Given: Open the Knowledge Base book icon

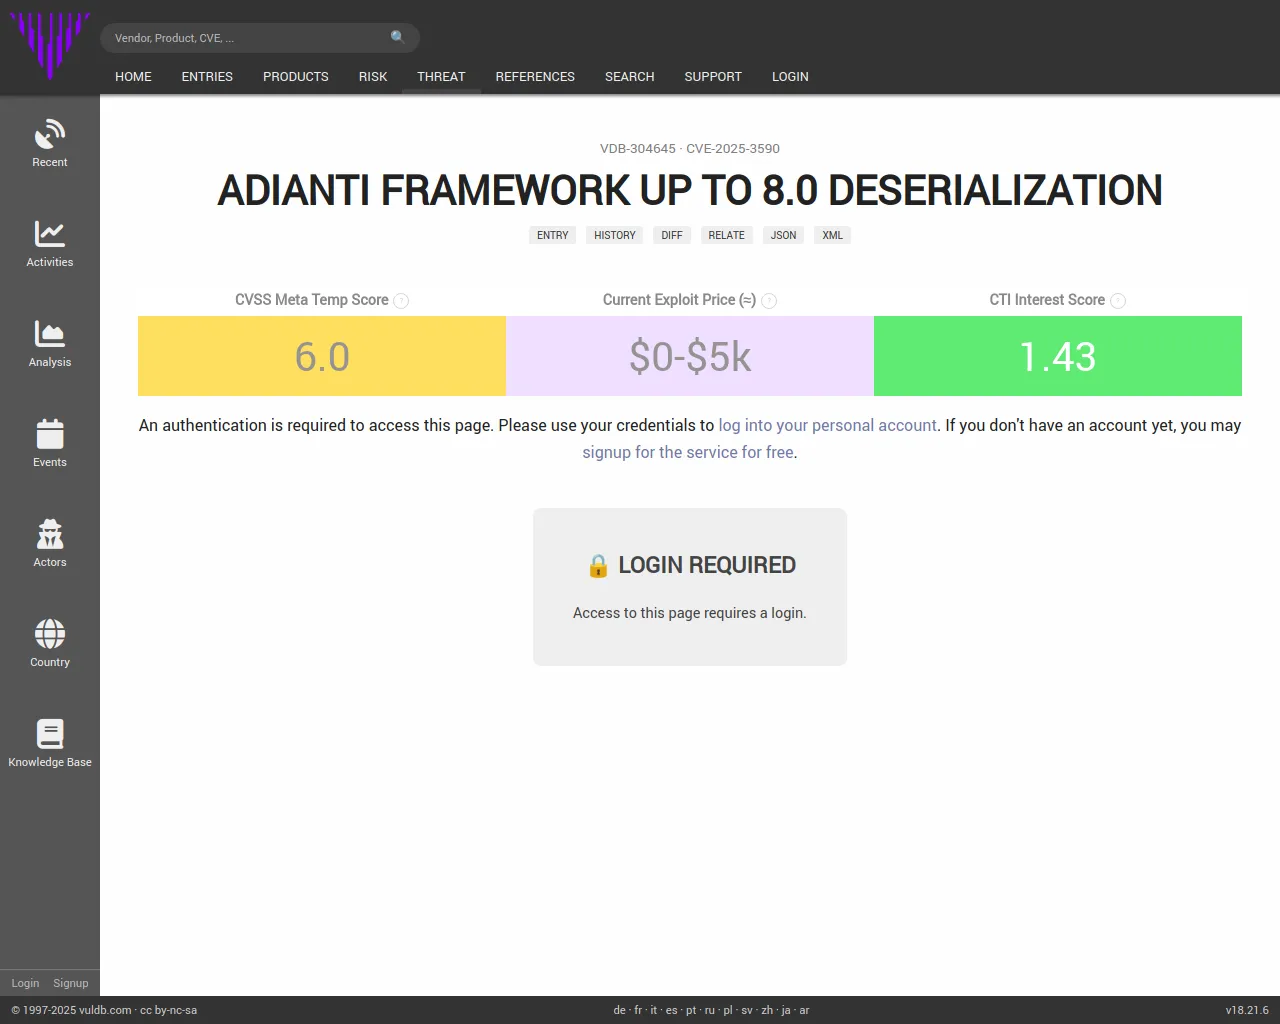Looking at the screenshot, I should 50,734.
